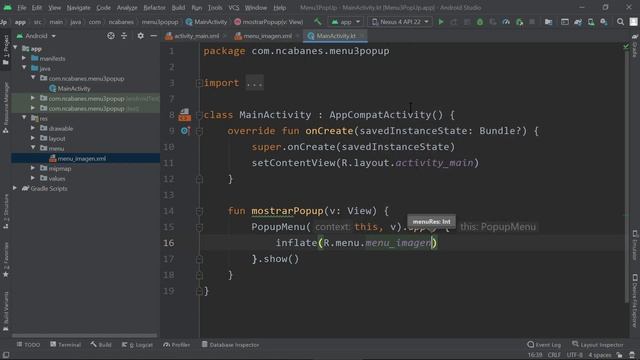Expand the layout folder

(x=33, y=138)
